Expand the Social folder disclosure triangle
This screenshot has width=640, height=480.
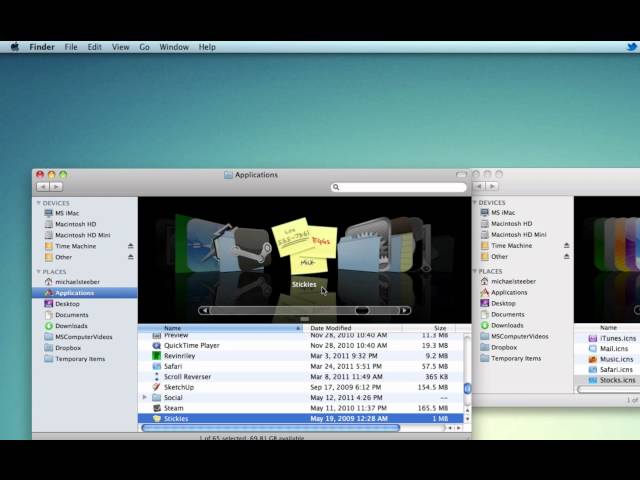[x=145, y=397]
